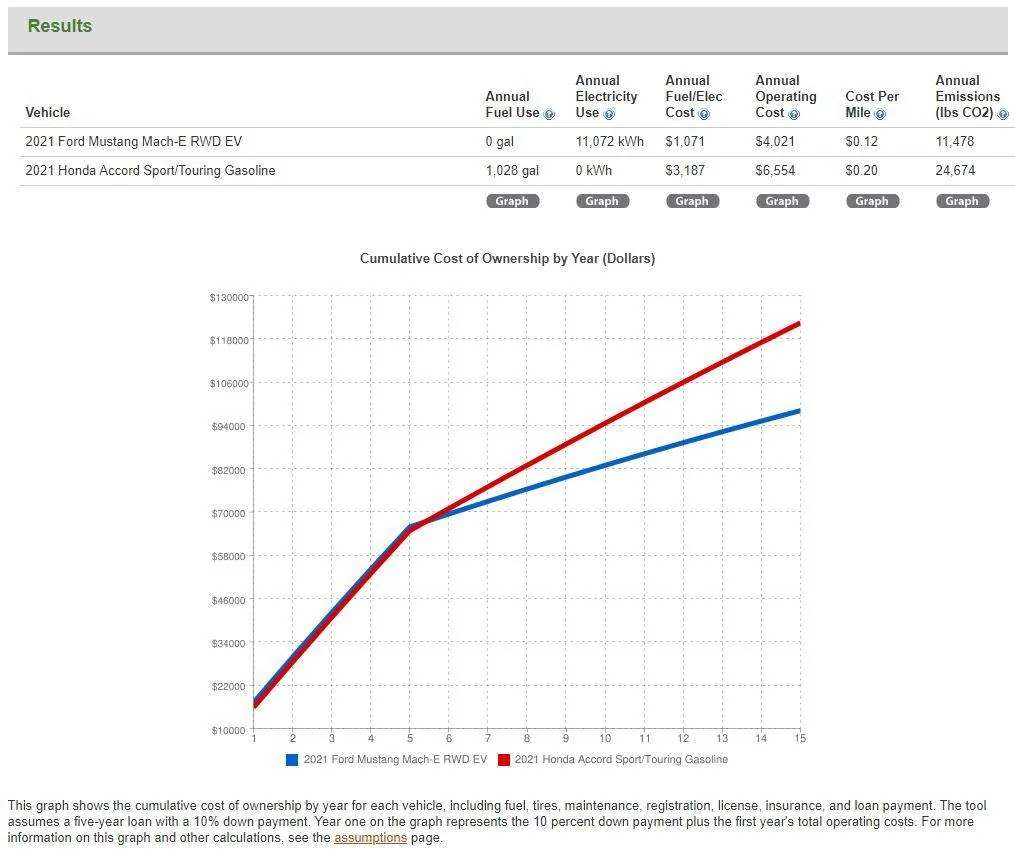
Task: Click table row 2021 Ford Mustang Mach-E RWD EV
Action: coord(517,142)
